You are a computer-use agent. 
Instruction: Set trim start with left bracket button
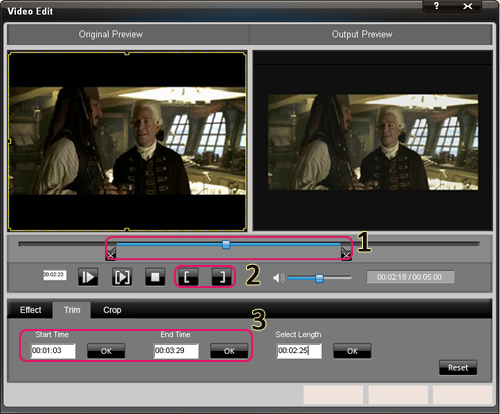pyautogui.click(x=188, y=277)
